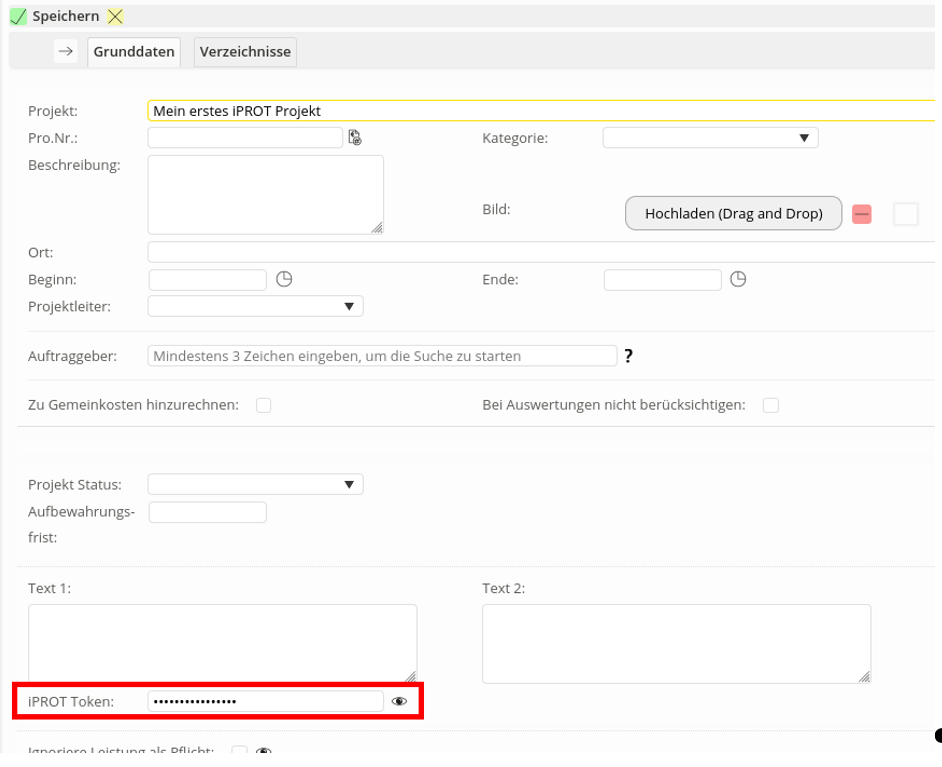The height and width of the screenshot is (767, 942).
Task: Open the Verzeichnisse tab
Action: 245,52
